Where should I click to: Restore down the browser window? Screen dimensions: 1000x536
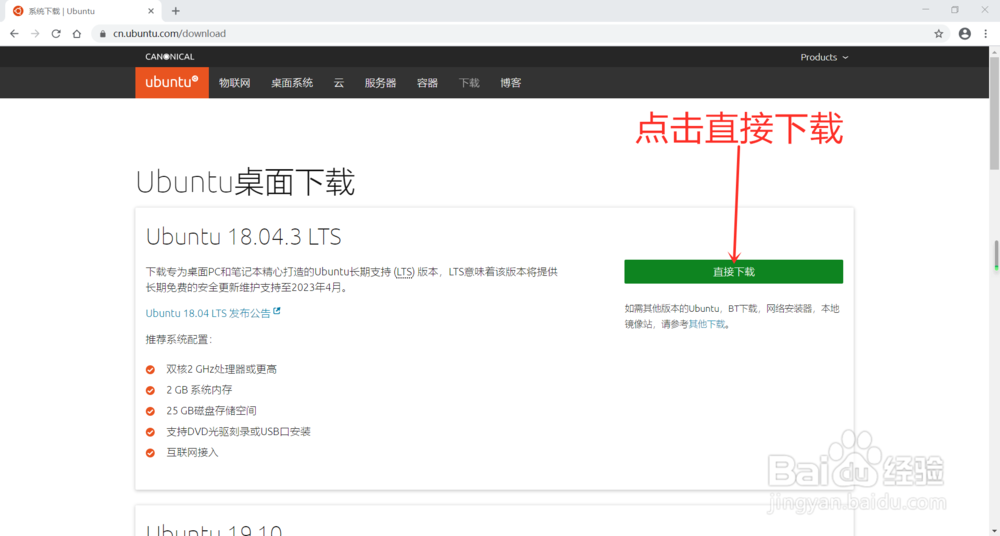[955, 10]
